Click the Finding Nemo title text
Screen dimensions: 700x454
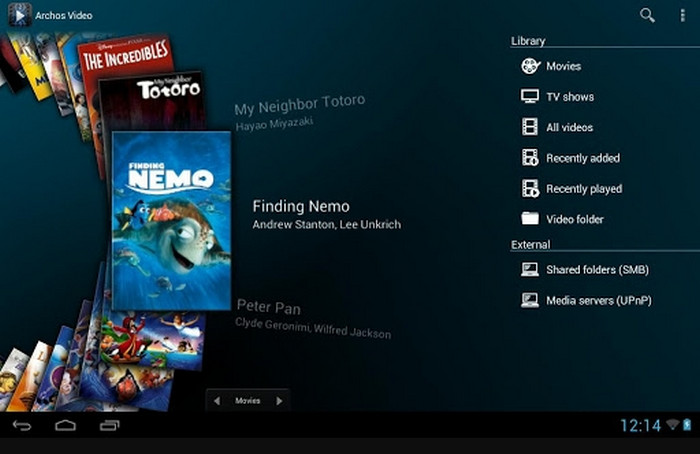[301, 206]
